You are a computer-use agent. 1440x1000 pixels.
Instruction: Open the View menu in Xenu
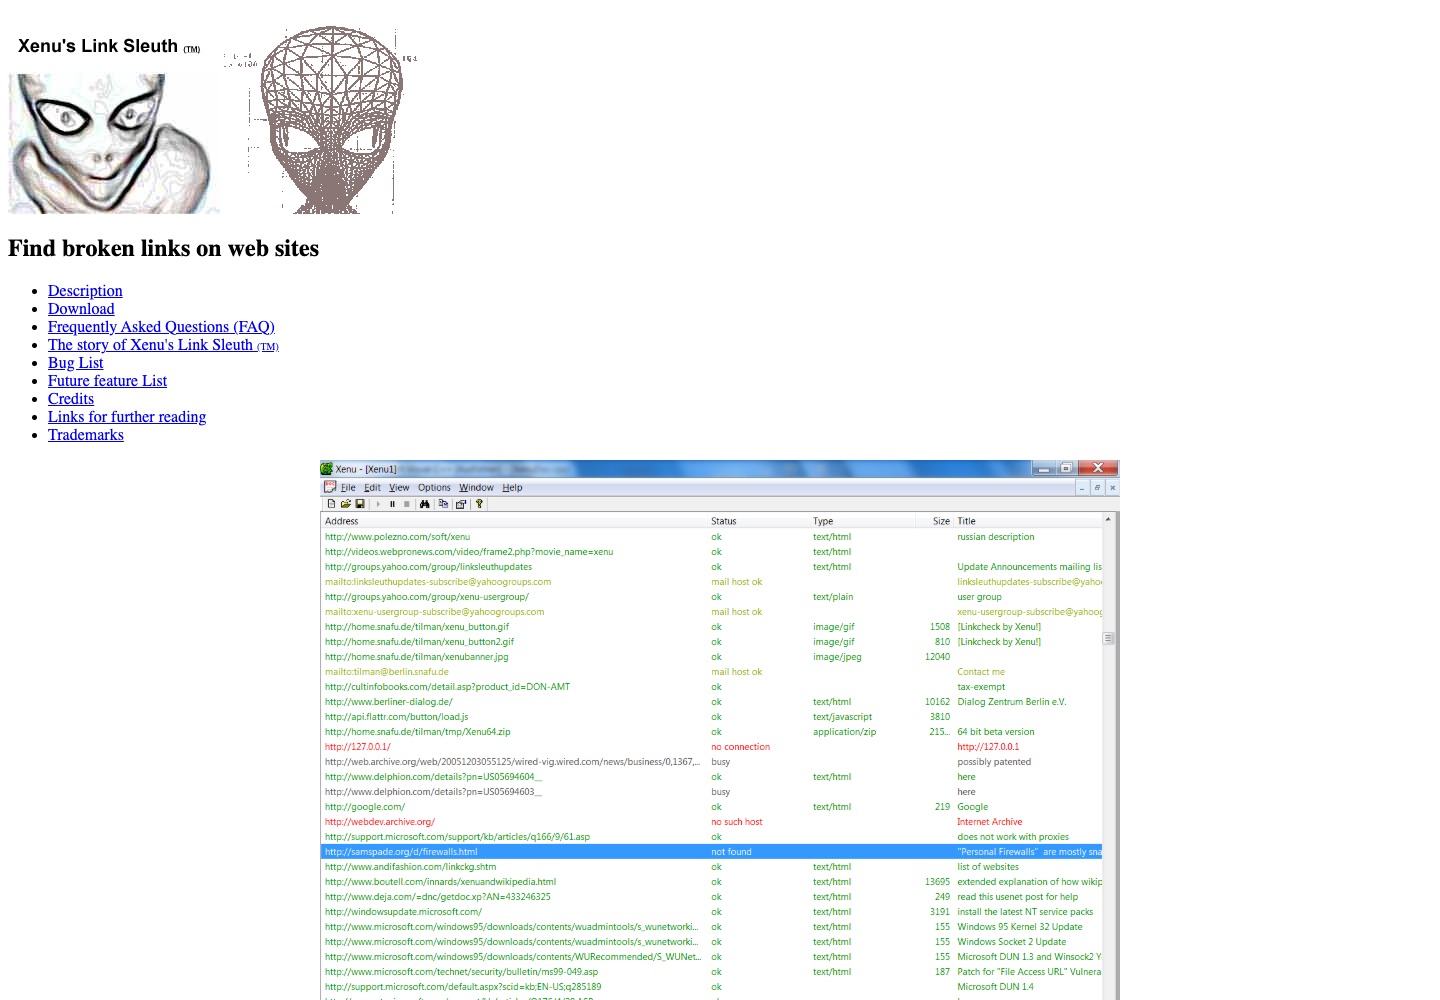pos(399,488)
